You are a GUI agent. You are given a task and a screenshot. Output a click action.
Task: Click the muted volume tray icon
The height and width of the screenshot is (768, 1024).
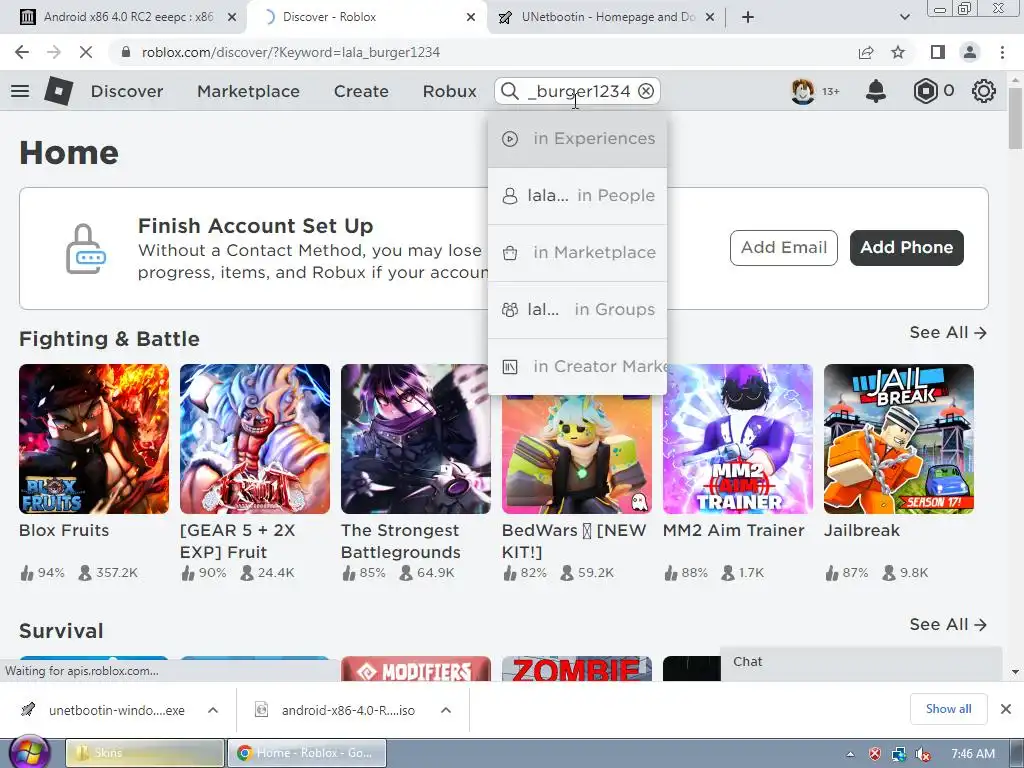923,754
